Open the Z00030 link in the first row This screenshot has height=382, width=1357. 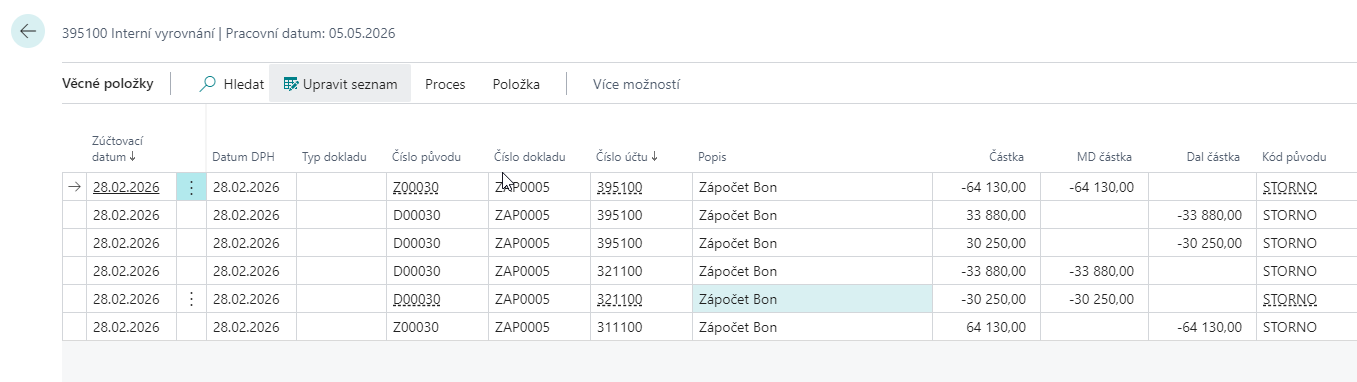click(x=416, y=187)
